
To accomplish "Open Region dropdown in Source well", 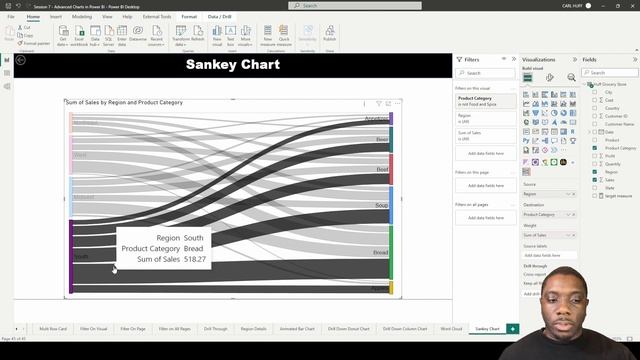I will [568, 194].
